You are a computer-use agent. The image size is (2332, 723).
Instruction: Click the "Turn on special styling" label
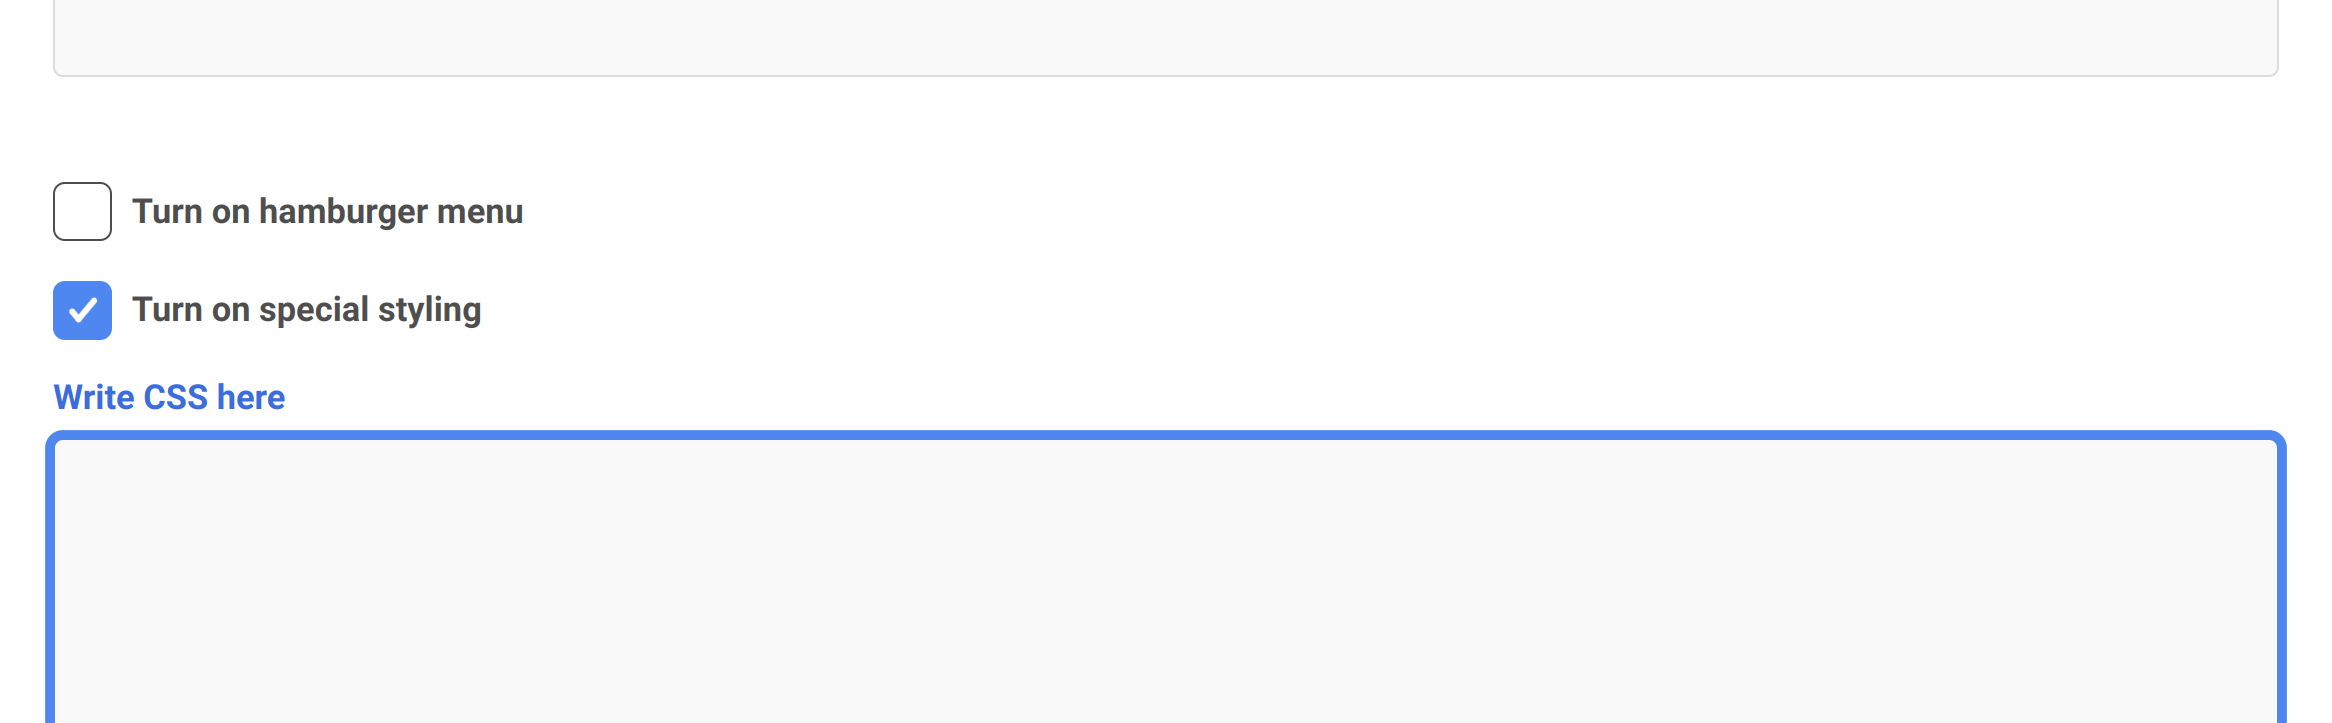(x=306, y=310)
